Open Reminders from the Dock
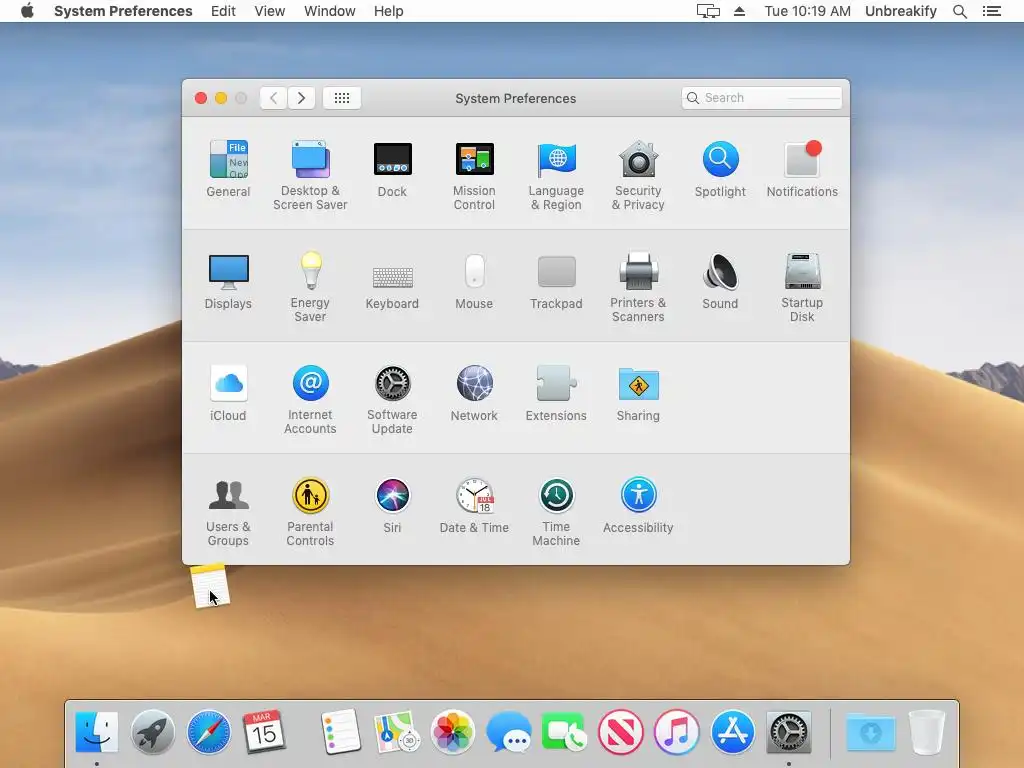 pos(341,732)
